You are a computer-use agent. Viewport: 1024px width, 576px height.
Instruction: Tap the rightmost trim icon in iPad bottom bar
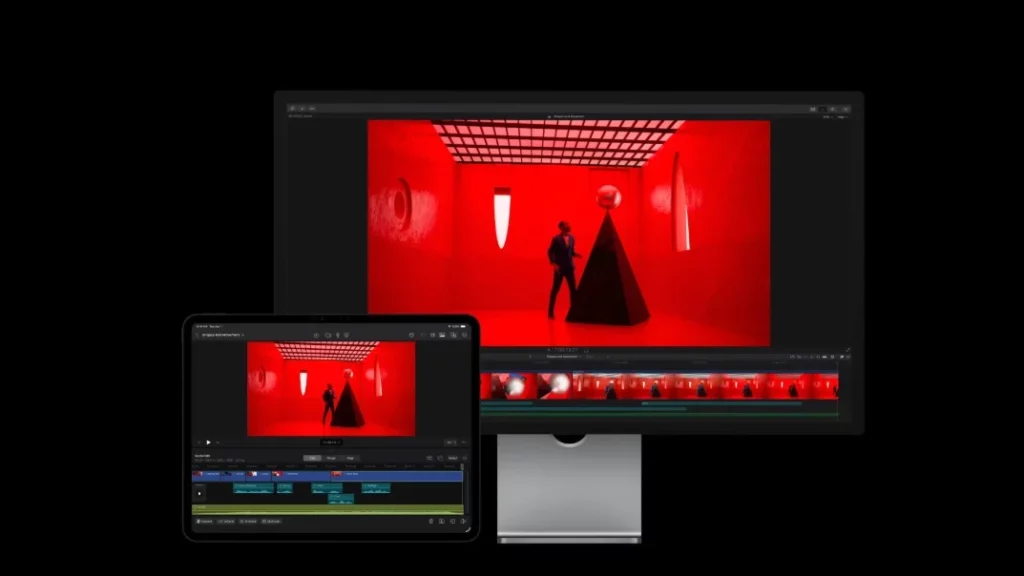coord(464,521)
